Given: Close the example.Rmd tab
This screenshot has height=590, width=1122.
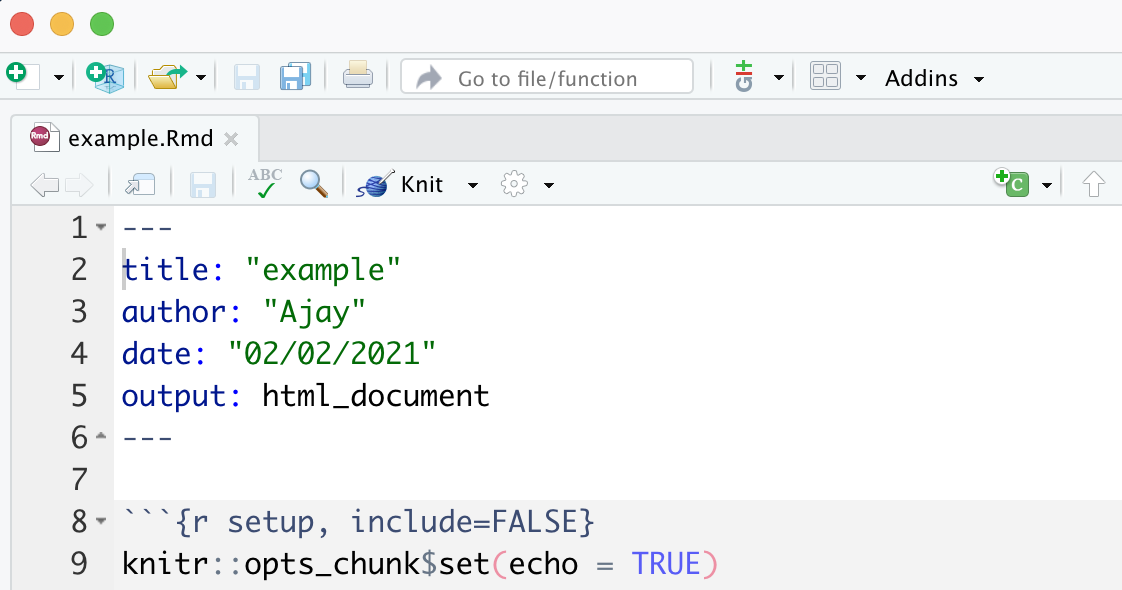Looking at the screenshot, I should (231, 139).
